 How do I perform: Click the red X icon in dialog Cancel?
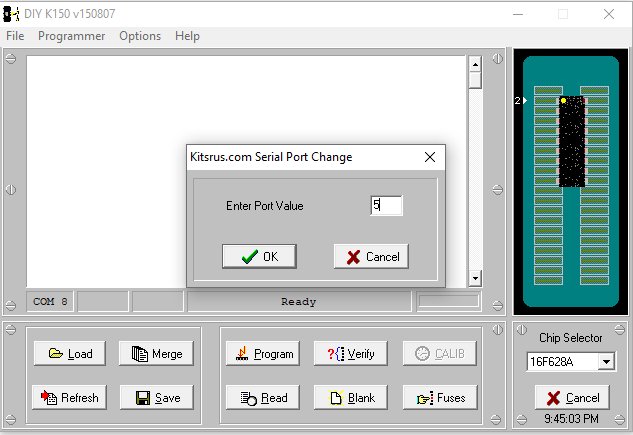pos(353,257)
